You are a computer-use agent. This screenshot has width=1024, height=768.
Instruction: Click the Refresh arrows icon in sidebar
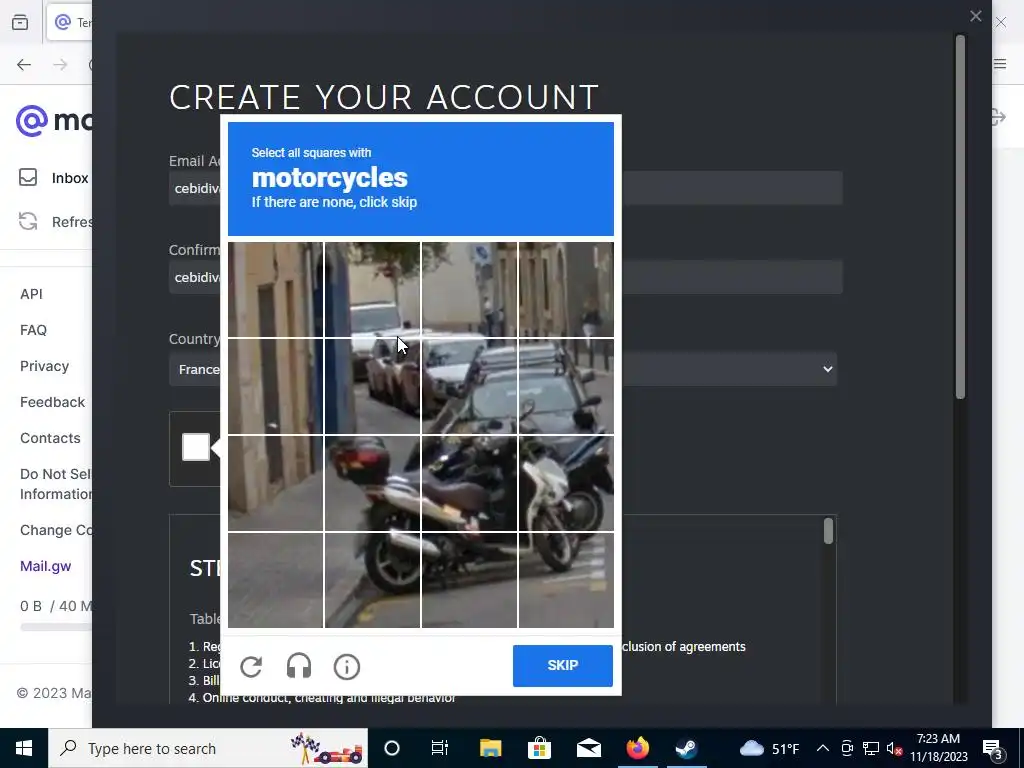point(28,221)
